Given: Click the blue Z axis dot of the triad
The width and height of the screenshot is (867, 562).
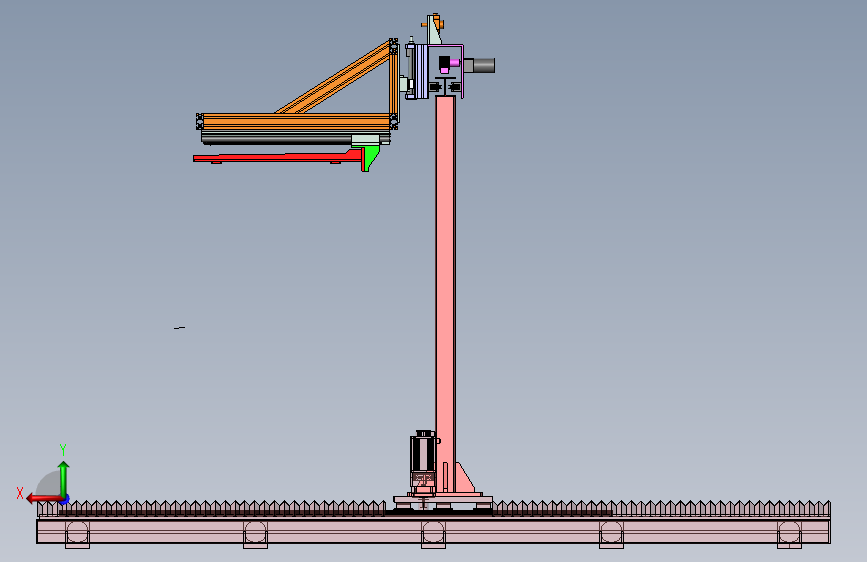Looking at the screenshot, I should click(65, 500).
